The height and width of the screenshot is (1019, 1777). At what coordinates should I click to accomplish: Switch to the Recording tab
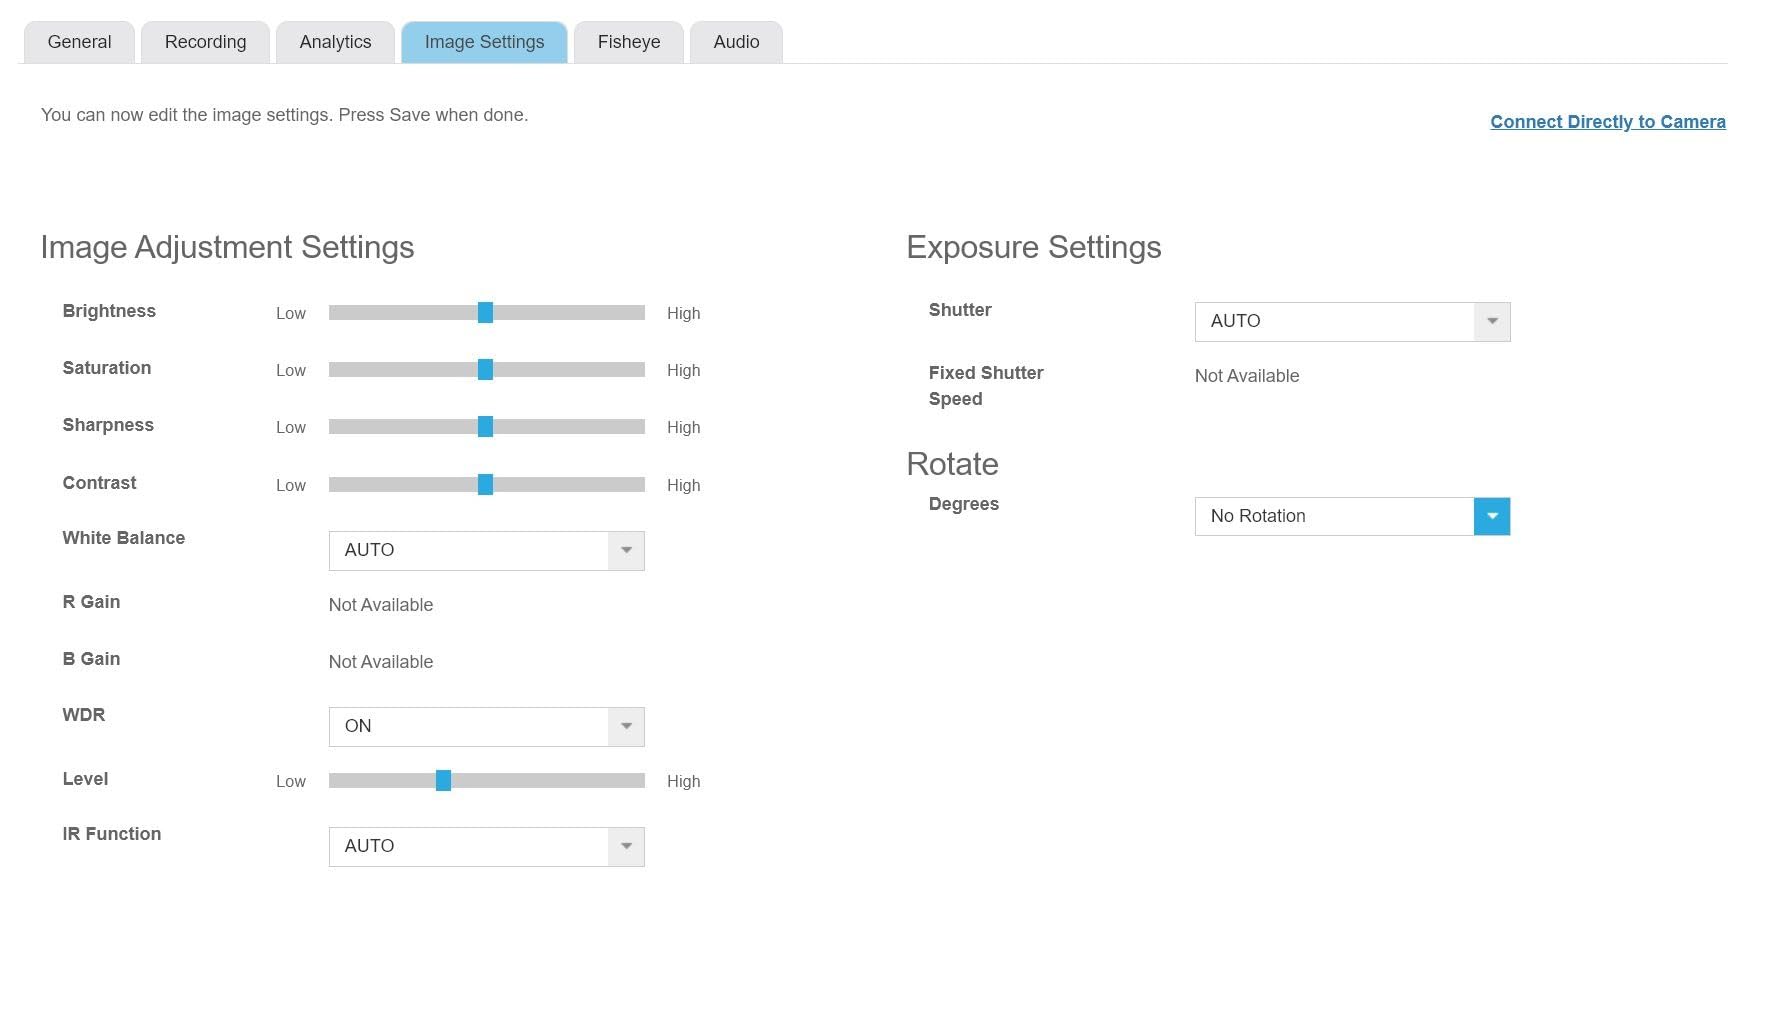[x=205, y=42]
